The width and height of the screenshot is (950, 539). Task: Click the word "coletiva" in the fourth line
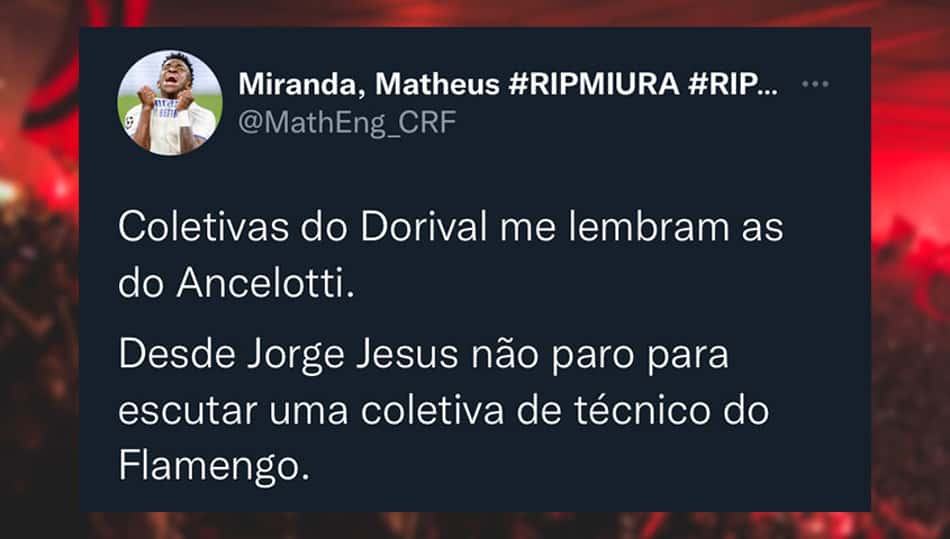pos(433,410)
